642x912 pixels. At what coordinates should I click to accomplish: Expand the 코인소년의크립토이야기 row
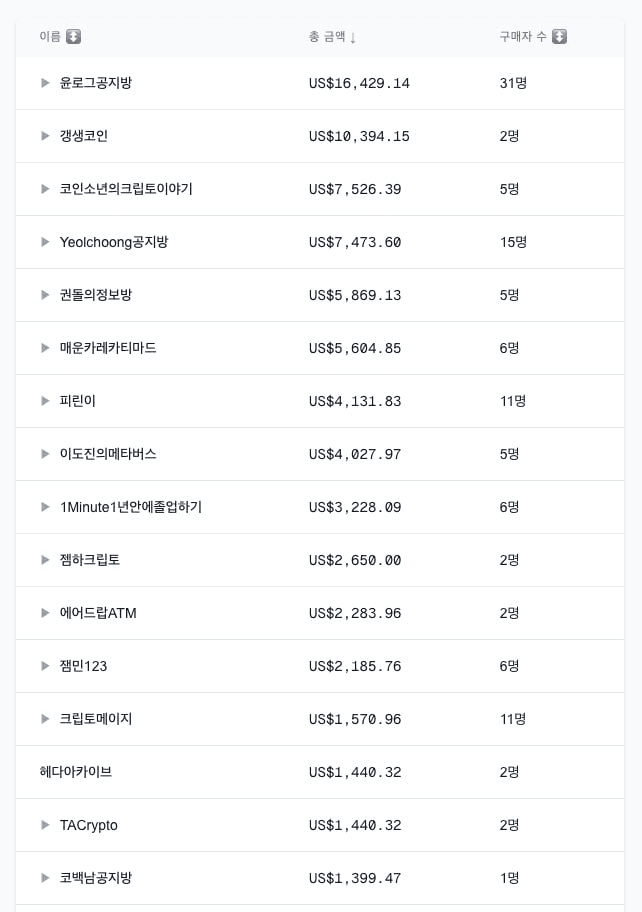tap(45, 189)
